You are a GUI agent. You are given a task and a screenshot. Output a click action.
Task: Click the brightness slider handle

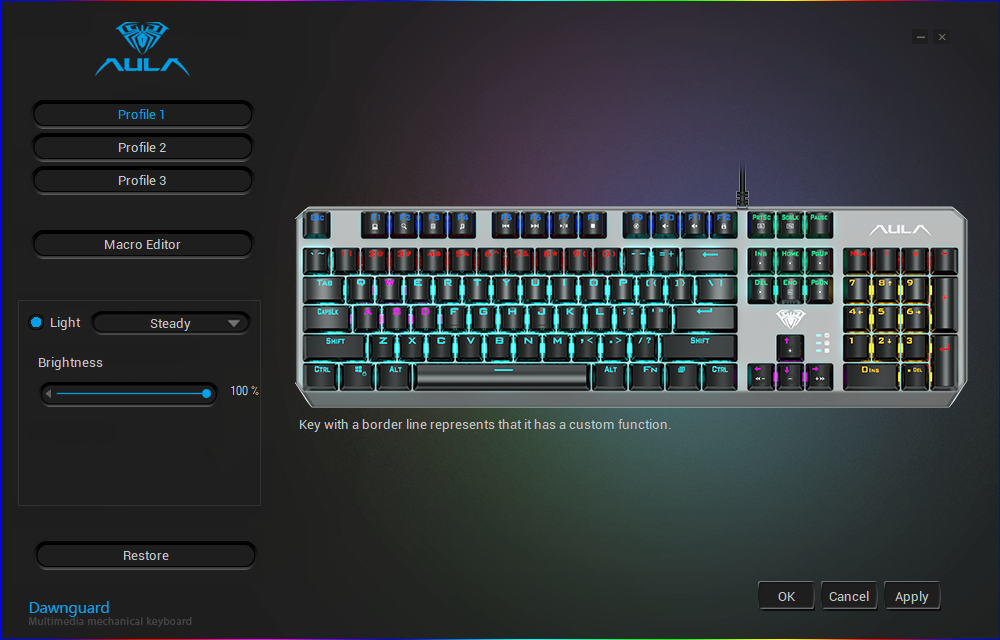(207, 394)
